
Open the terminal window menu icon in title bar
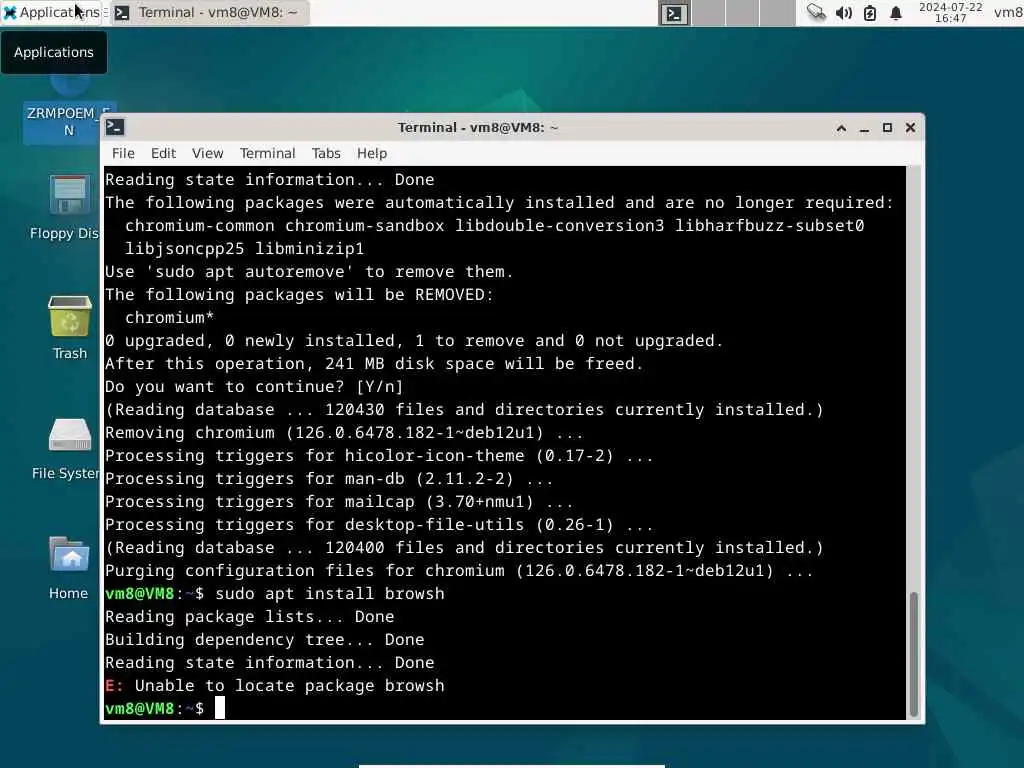[x=115, y=127]
